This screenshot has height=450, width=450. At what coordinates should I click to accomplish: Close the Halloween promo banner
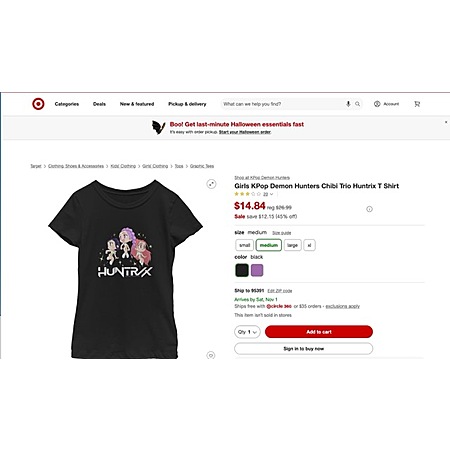click(446, 122)
